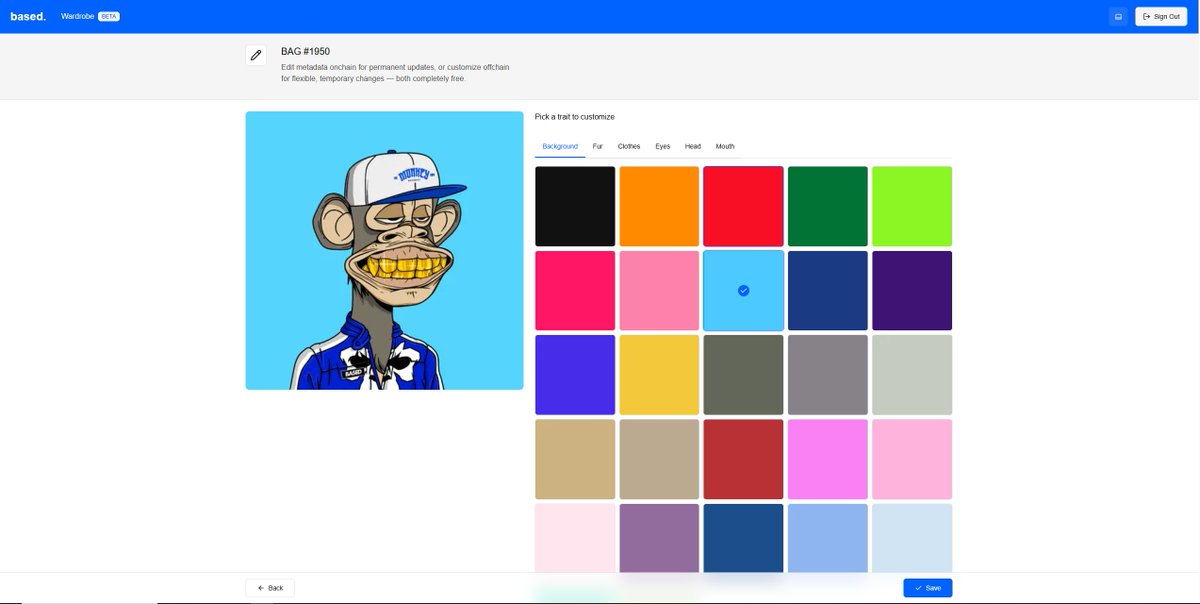Image resolution: width=1200 pixels, height=604 pixels.
Task: Choose the orange background swatch
Action: click(x=659, y=206)
